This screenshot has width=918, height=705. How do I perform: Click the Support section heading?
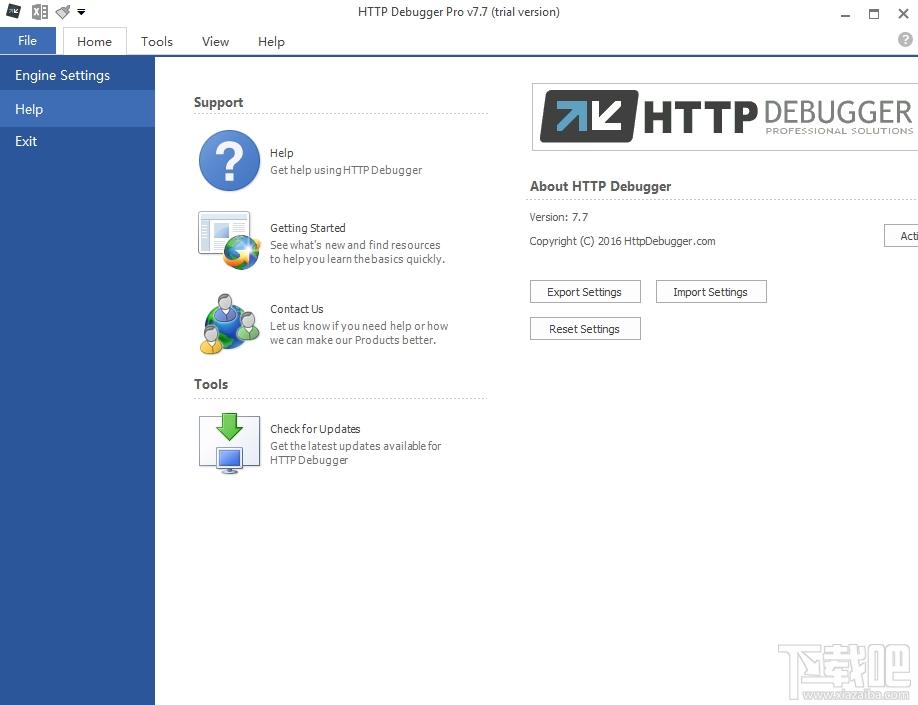point(218,102)
